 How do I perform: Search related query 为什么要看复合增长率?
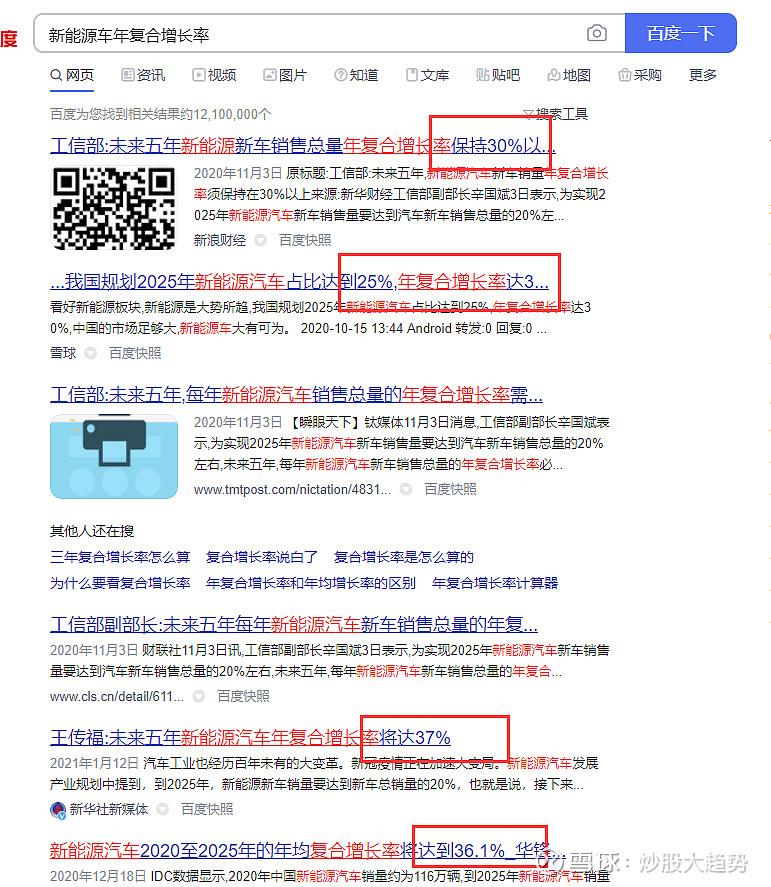click(x=120, y=583)
